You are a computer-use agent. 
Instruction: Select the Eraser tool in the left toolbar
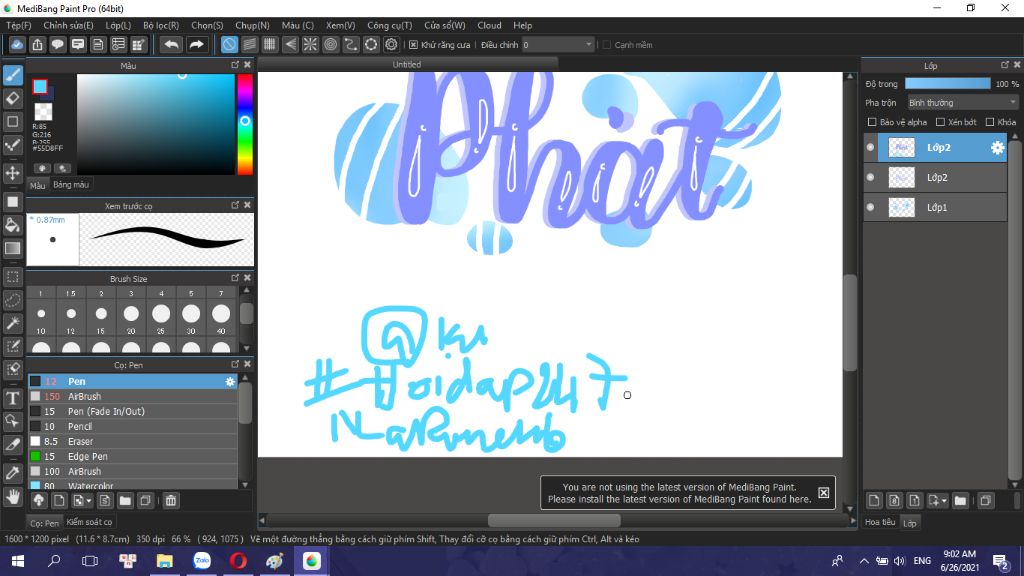point(12,99)
